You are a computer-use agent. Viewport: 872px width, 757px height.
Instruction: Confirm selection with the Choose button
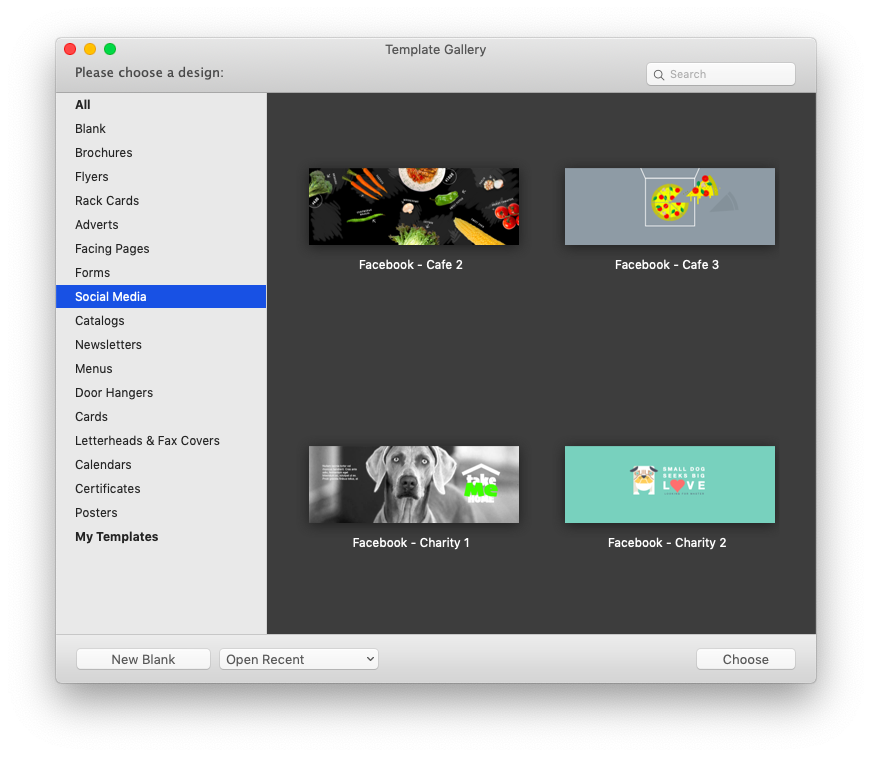pyautogui.click(x=745, y=659)
